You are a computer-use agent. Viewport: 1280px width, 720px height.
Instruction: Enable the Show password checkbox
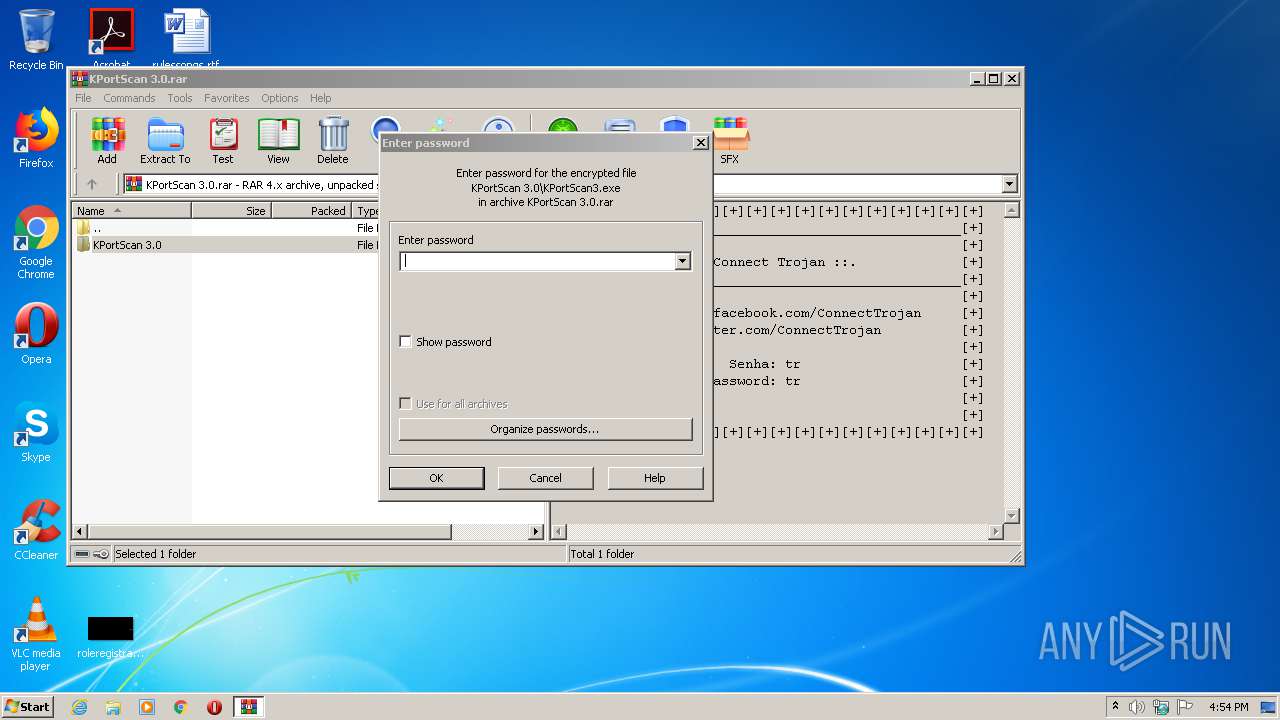click(405, 342)
